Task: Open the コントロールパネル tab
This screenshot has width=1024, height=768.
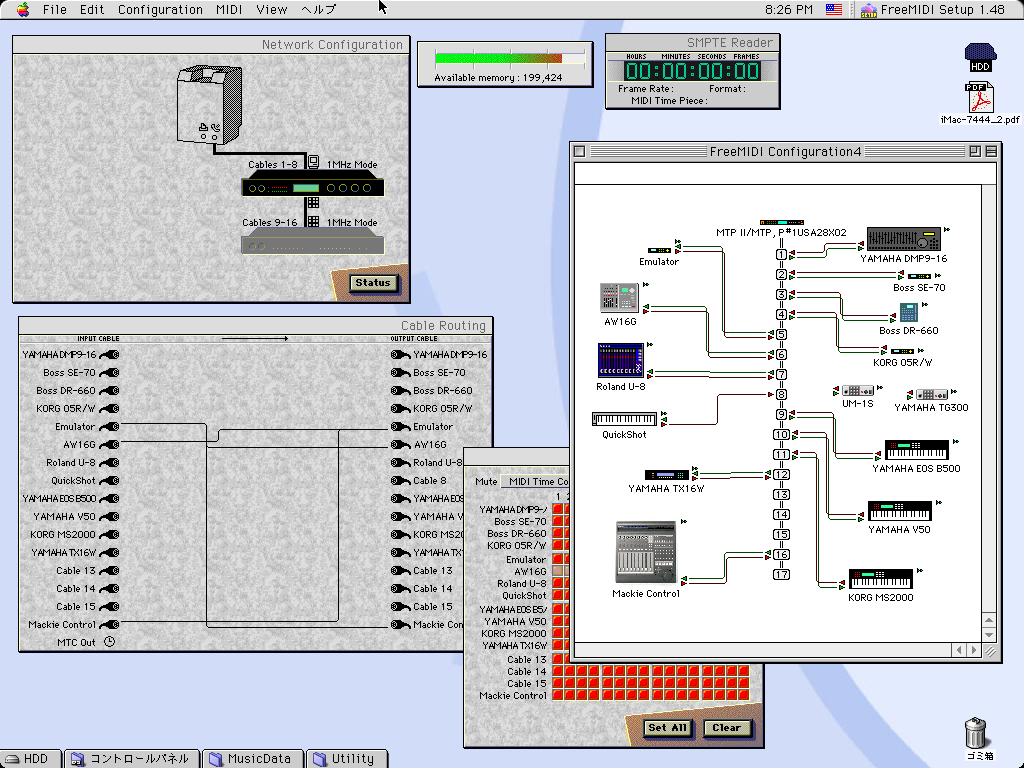Action: tap(132, 758)
